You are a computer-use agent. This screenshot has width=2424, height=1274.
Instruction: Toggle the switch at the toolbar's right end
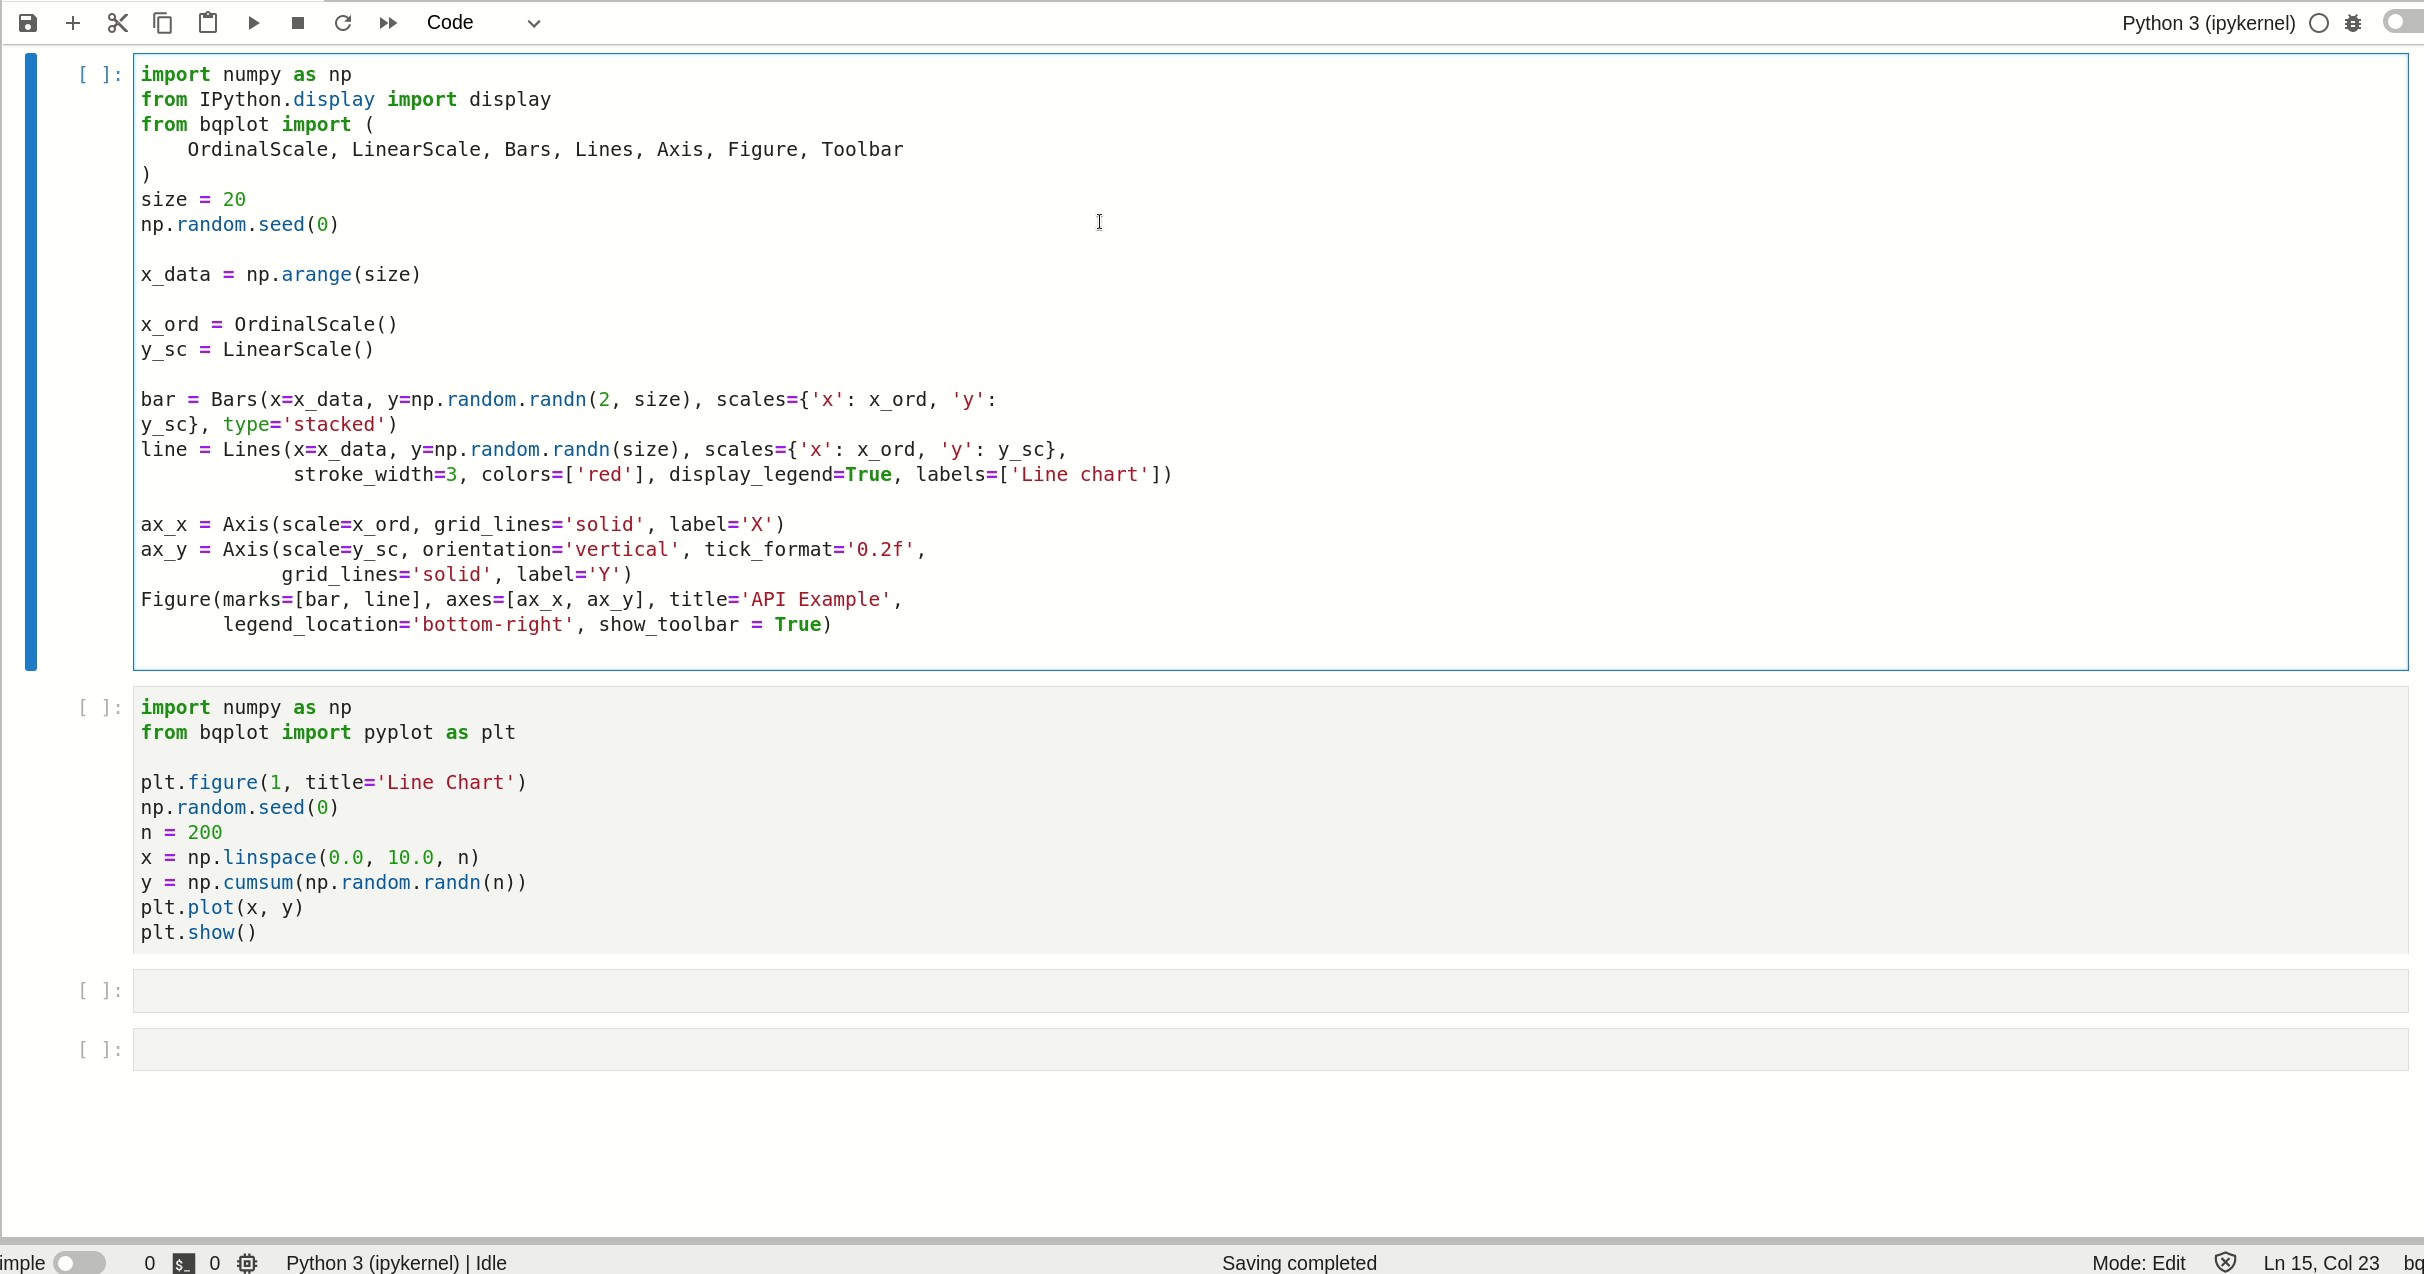tap(2402, 22)
